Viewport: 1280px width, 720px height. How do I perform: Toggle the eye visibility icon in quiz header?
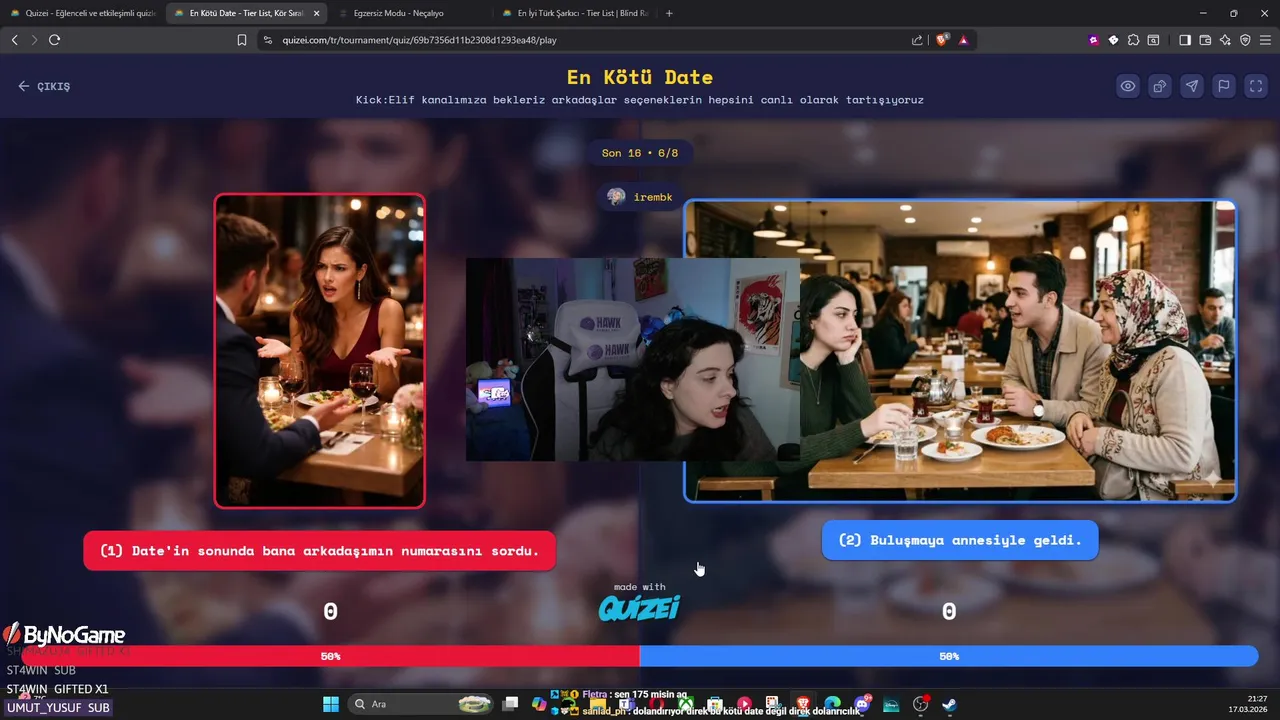[1128, 86]
